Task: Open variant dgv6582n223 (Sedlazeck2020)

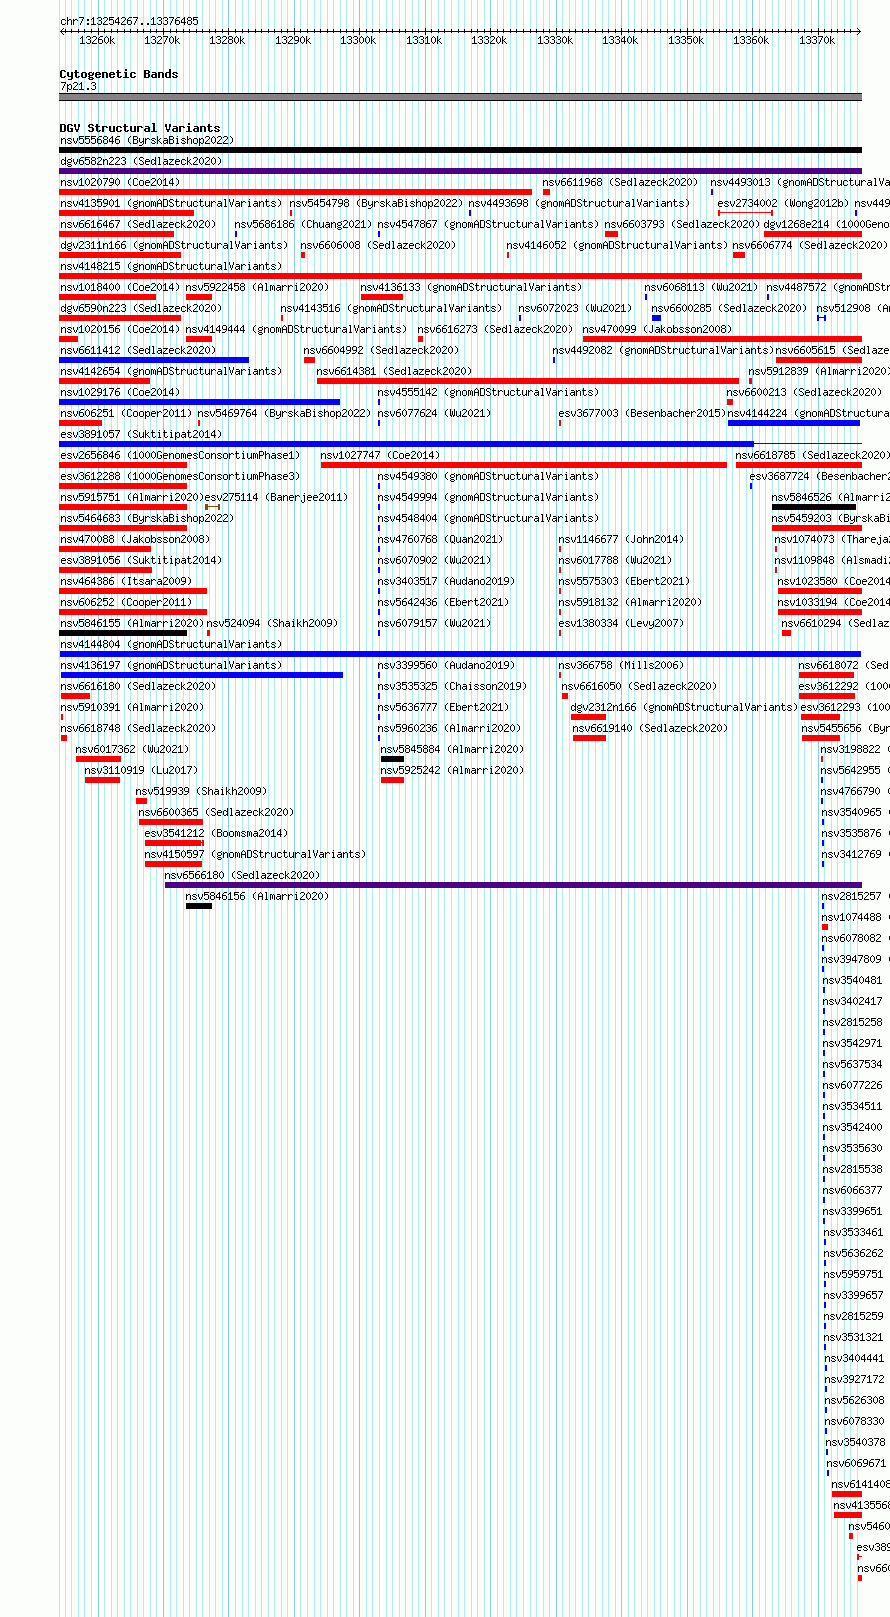Action: pos(141,161)
